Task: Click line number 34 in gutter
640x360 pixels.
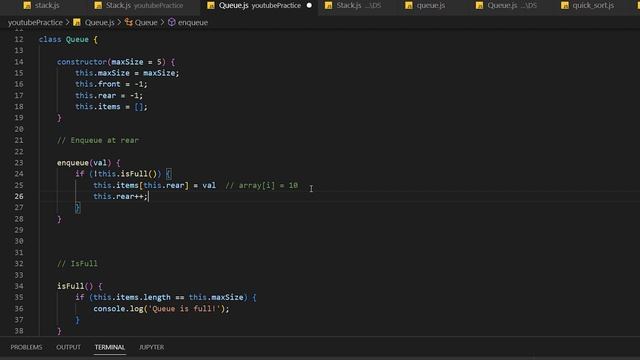Action: 19,286
